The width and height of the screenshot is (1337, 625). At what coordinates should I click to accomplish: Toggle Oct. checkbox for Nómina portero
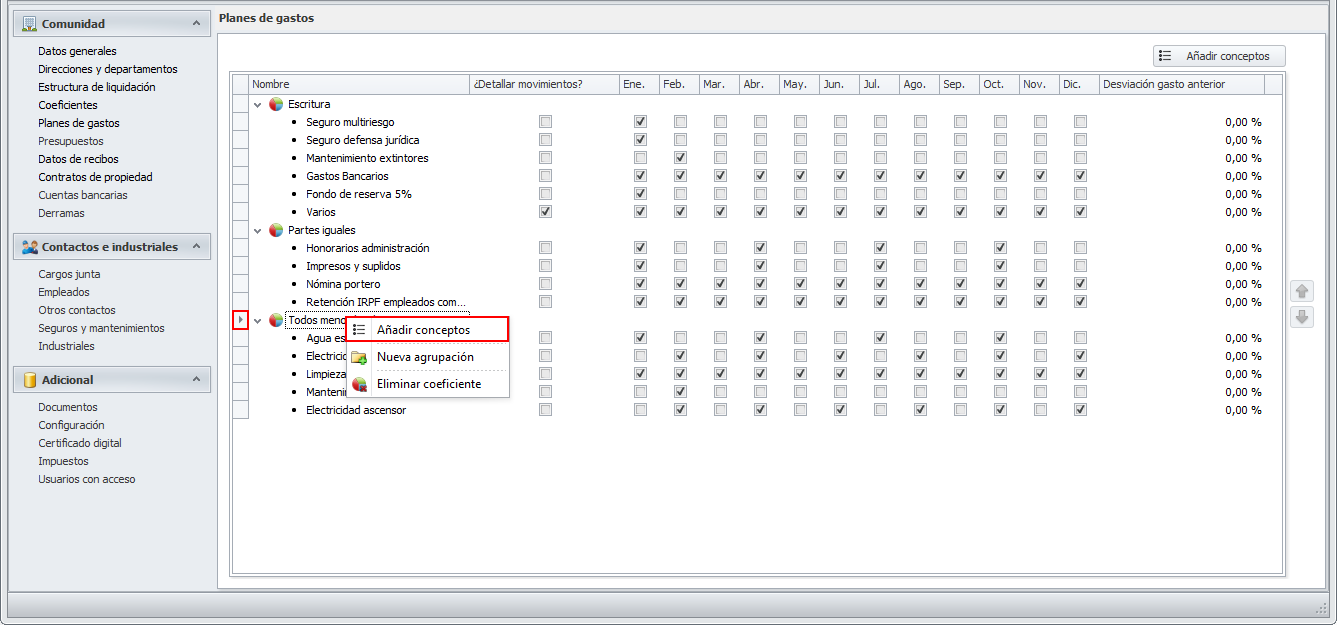click(1000, 284)
